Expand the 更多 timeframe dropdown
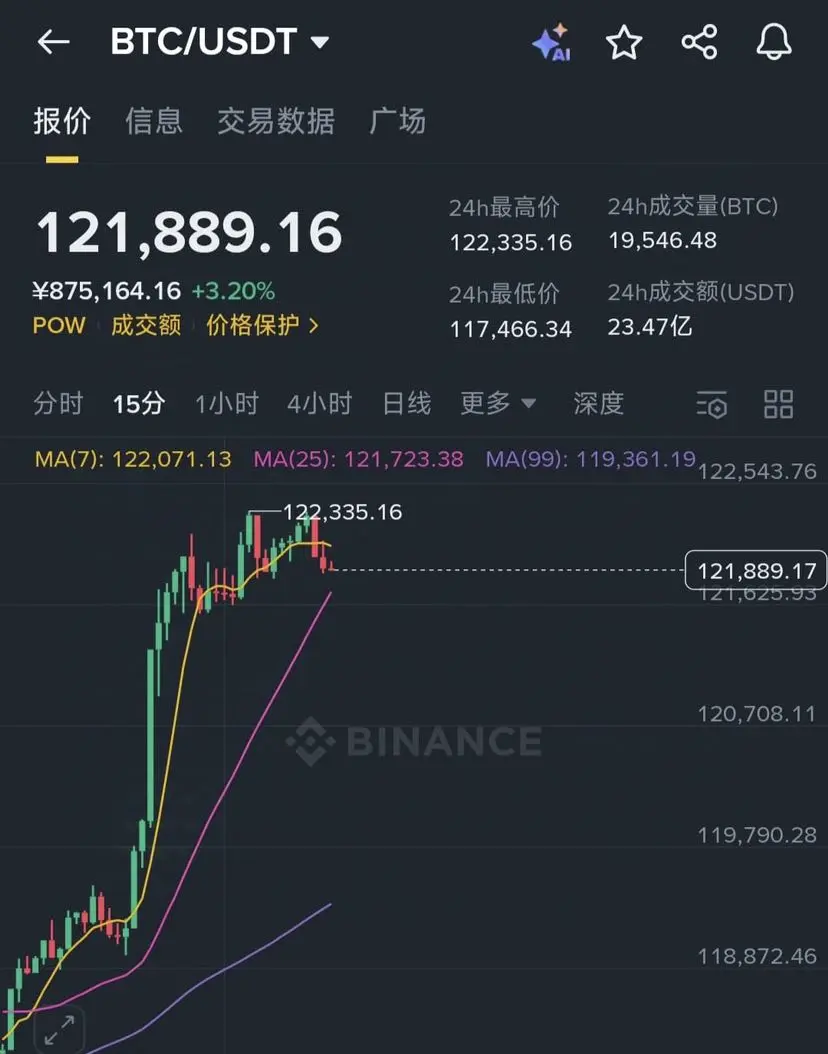828x1054 pixels. pyautogui.click(x=498, y=403)
